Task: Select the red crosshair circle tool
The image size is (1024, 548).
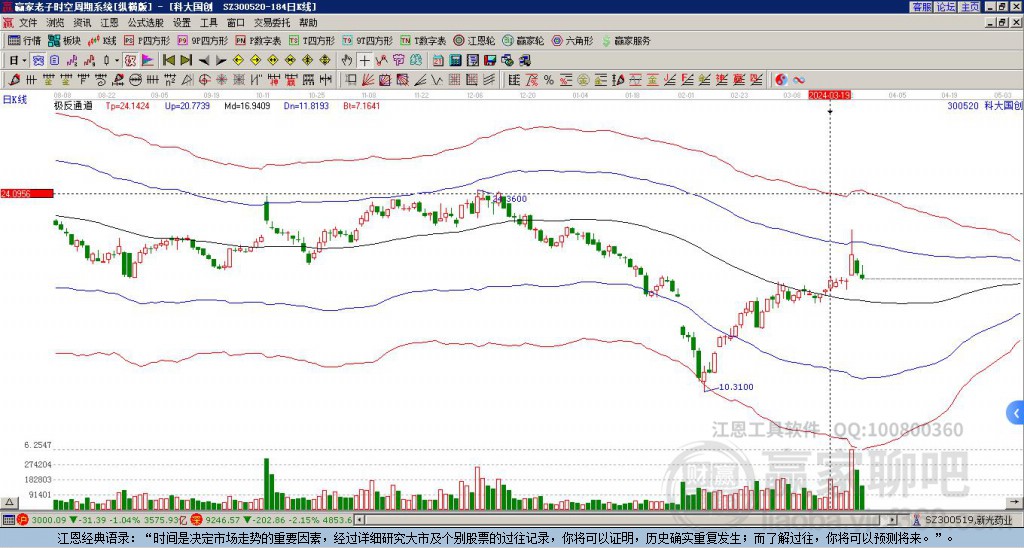Action: pos(204,80)
